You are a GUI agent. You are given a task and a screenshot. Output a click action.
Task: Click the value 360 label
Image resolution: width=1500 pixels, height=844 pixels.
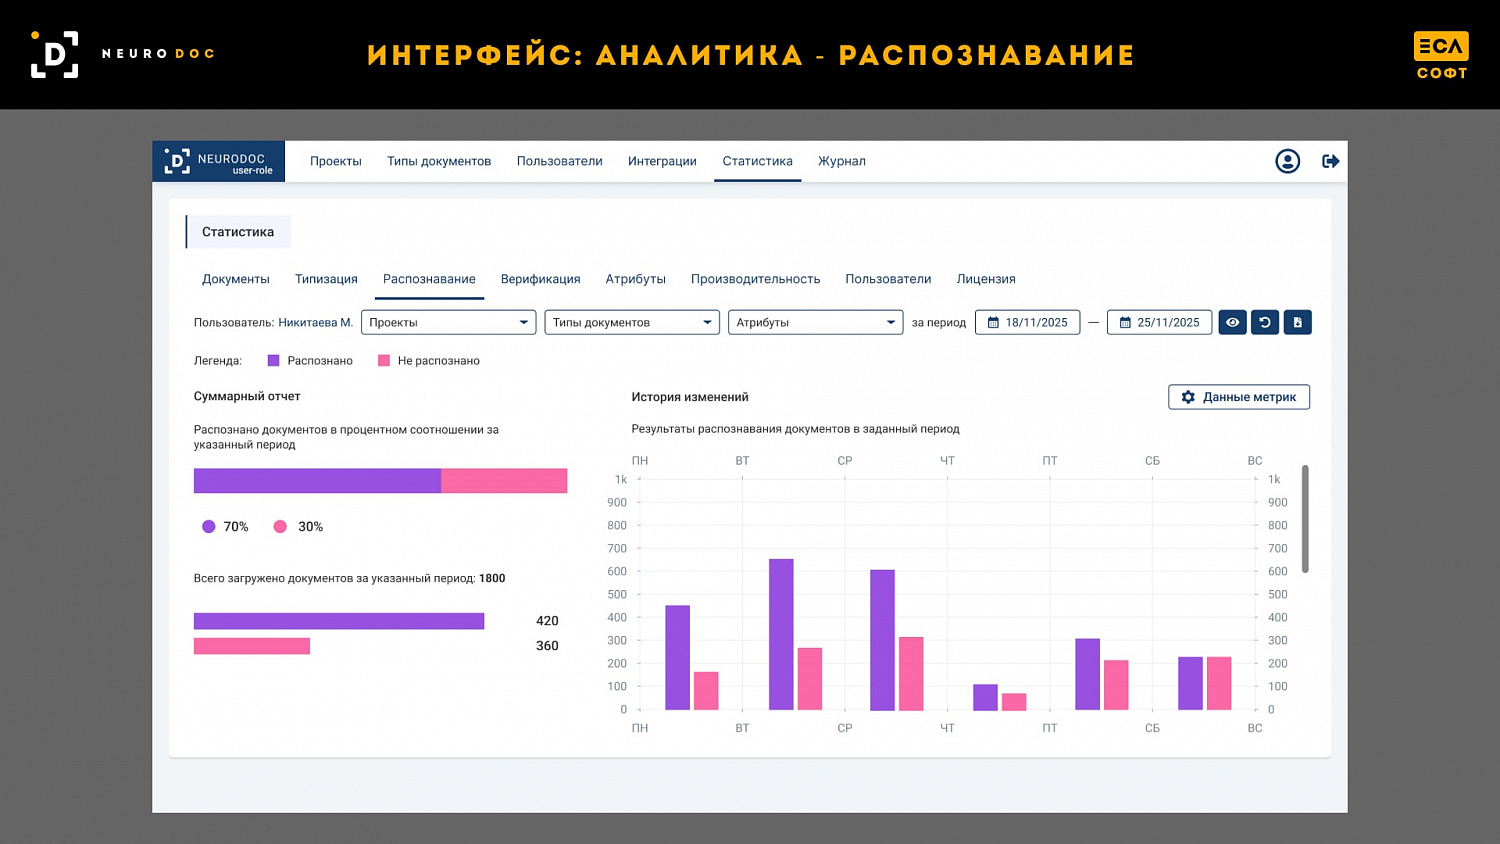(x=547, y=646)
